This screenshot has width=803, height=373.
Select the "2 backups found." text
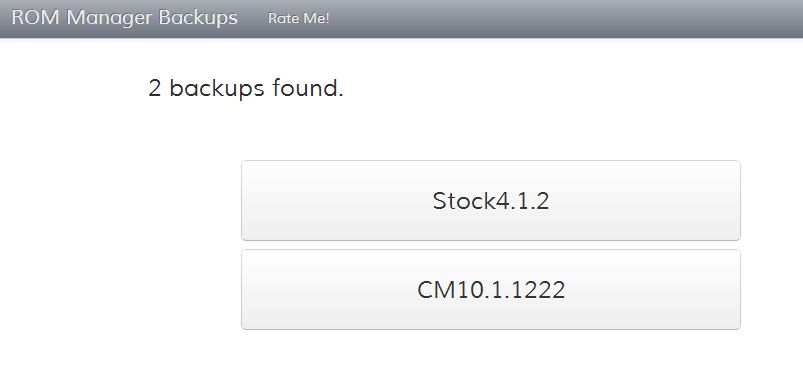point(246,88)
